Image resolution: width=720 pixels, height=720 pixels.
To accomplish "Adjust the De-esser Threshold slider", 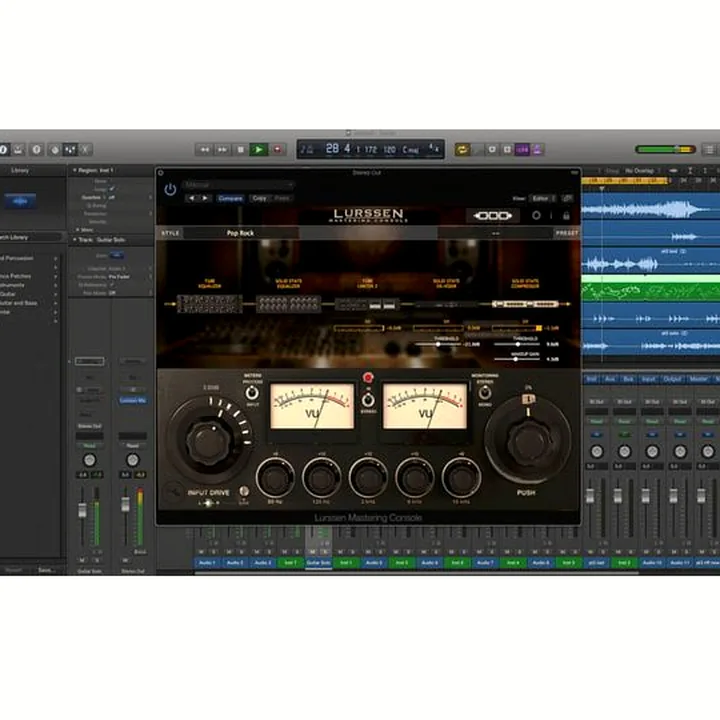I will 438,344.
